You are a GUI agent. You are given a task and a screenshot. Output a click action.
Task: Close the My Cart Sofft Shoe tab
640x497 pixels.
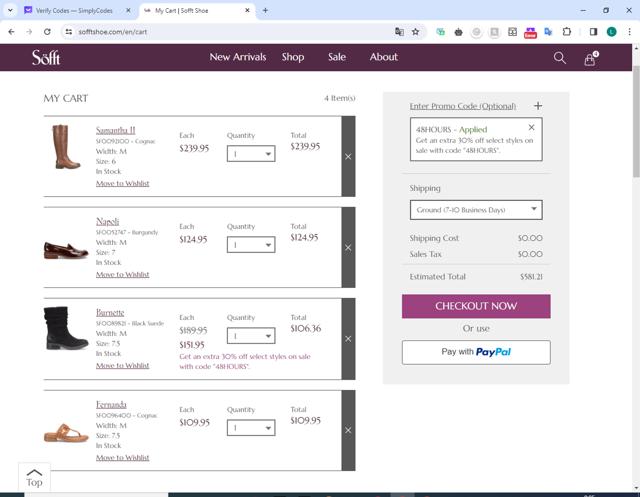click(247, 10)
